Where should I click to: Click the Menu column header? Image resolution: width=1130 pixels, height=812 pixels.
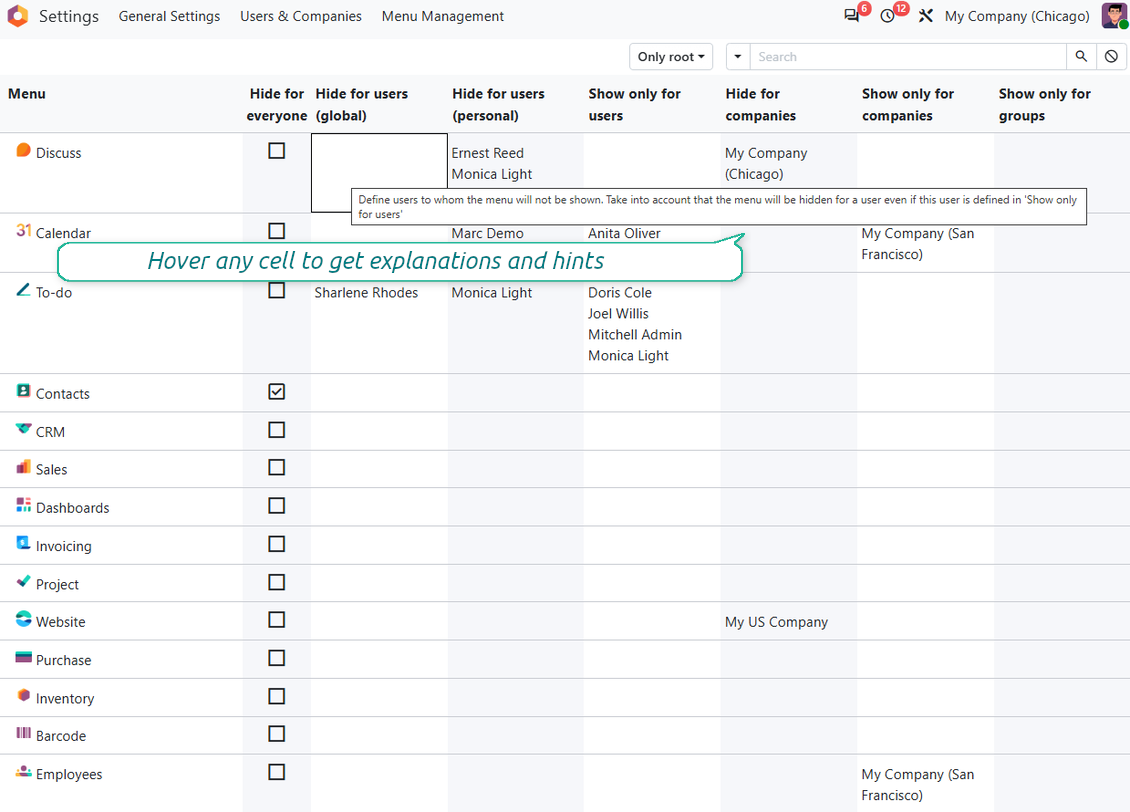tap(27, 94)
